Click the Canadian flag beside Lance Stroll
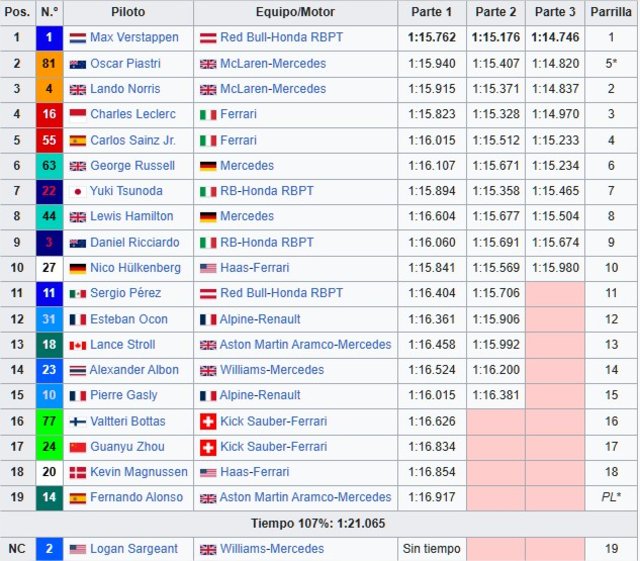640x561 pixels. pos(78,345)
